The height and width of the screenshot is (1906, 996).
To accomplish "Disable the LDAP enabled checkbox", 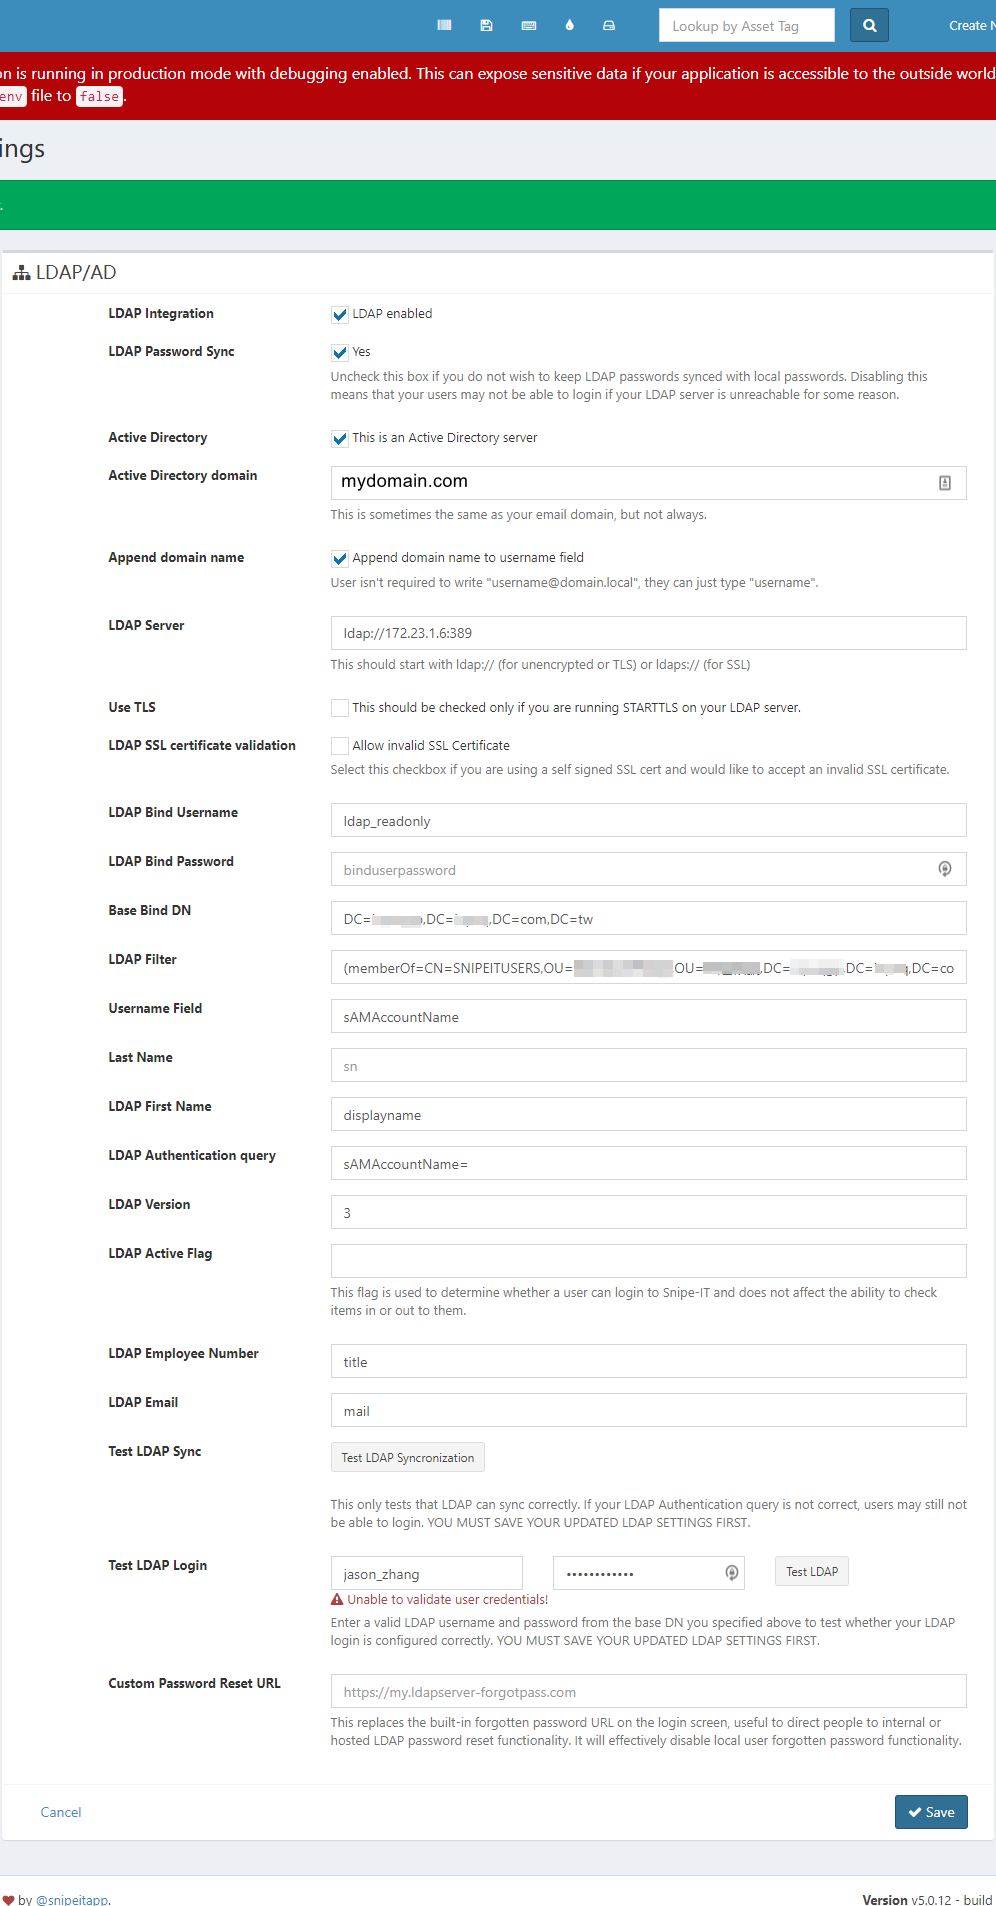I will 340,313.
